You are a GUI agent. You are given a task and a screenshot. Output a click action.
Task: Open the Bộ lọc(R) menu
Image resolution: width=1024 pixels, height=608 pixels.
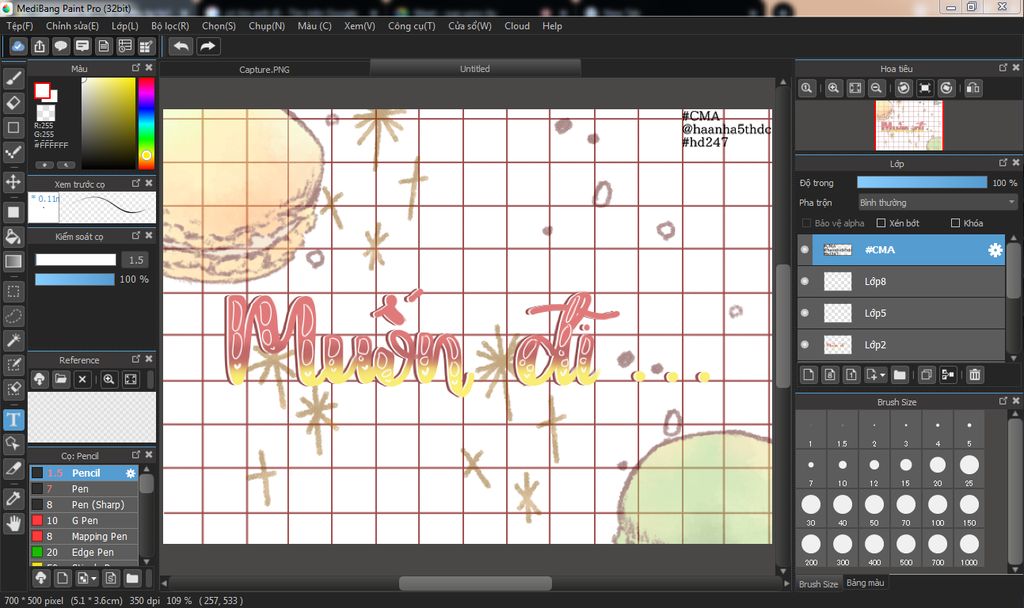[x=170, y=26]
